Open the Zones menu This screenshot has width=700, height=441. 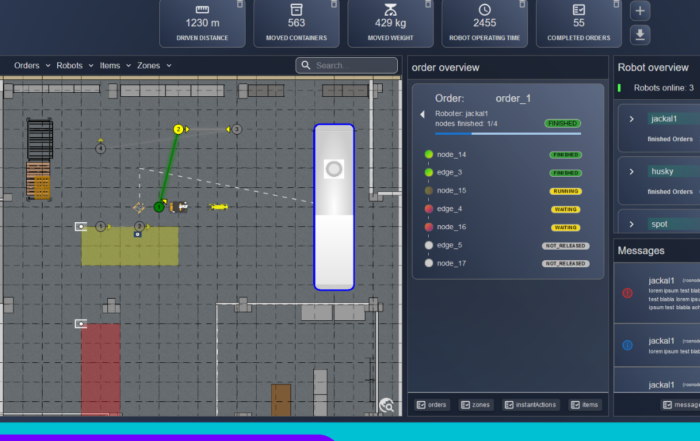point(153,66)
